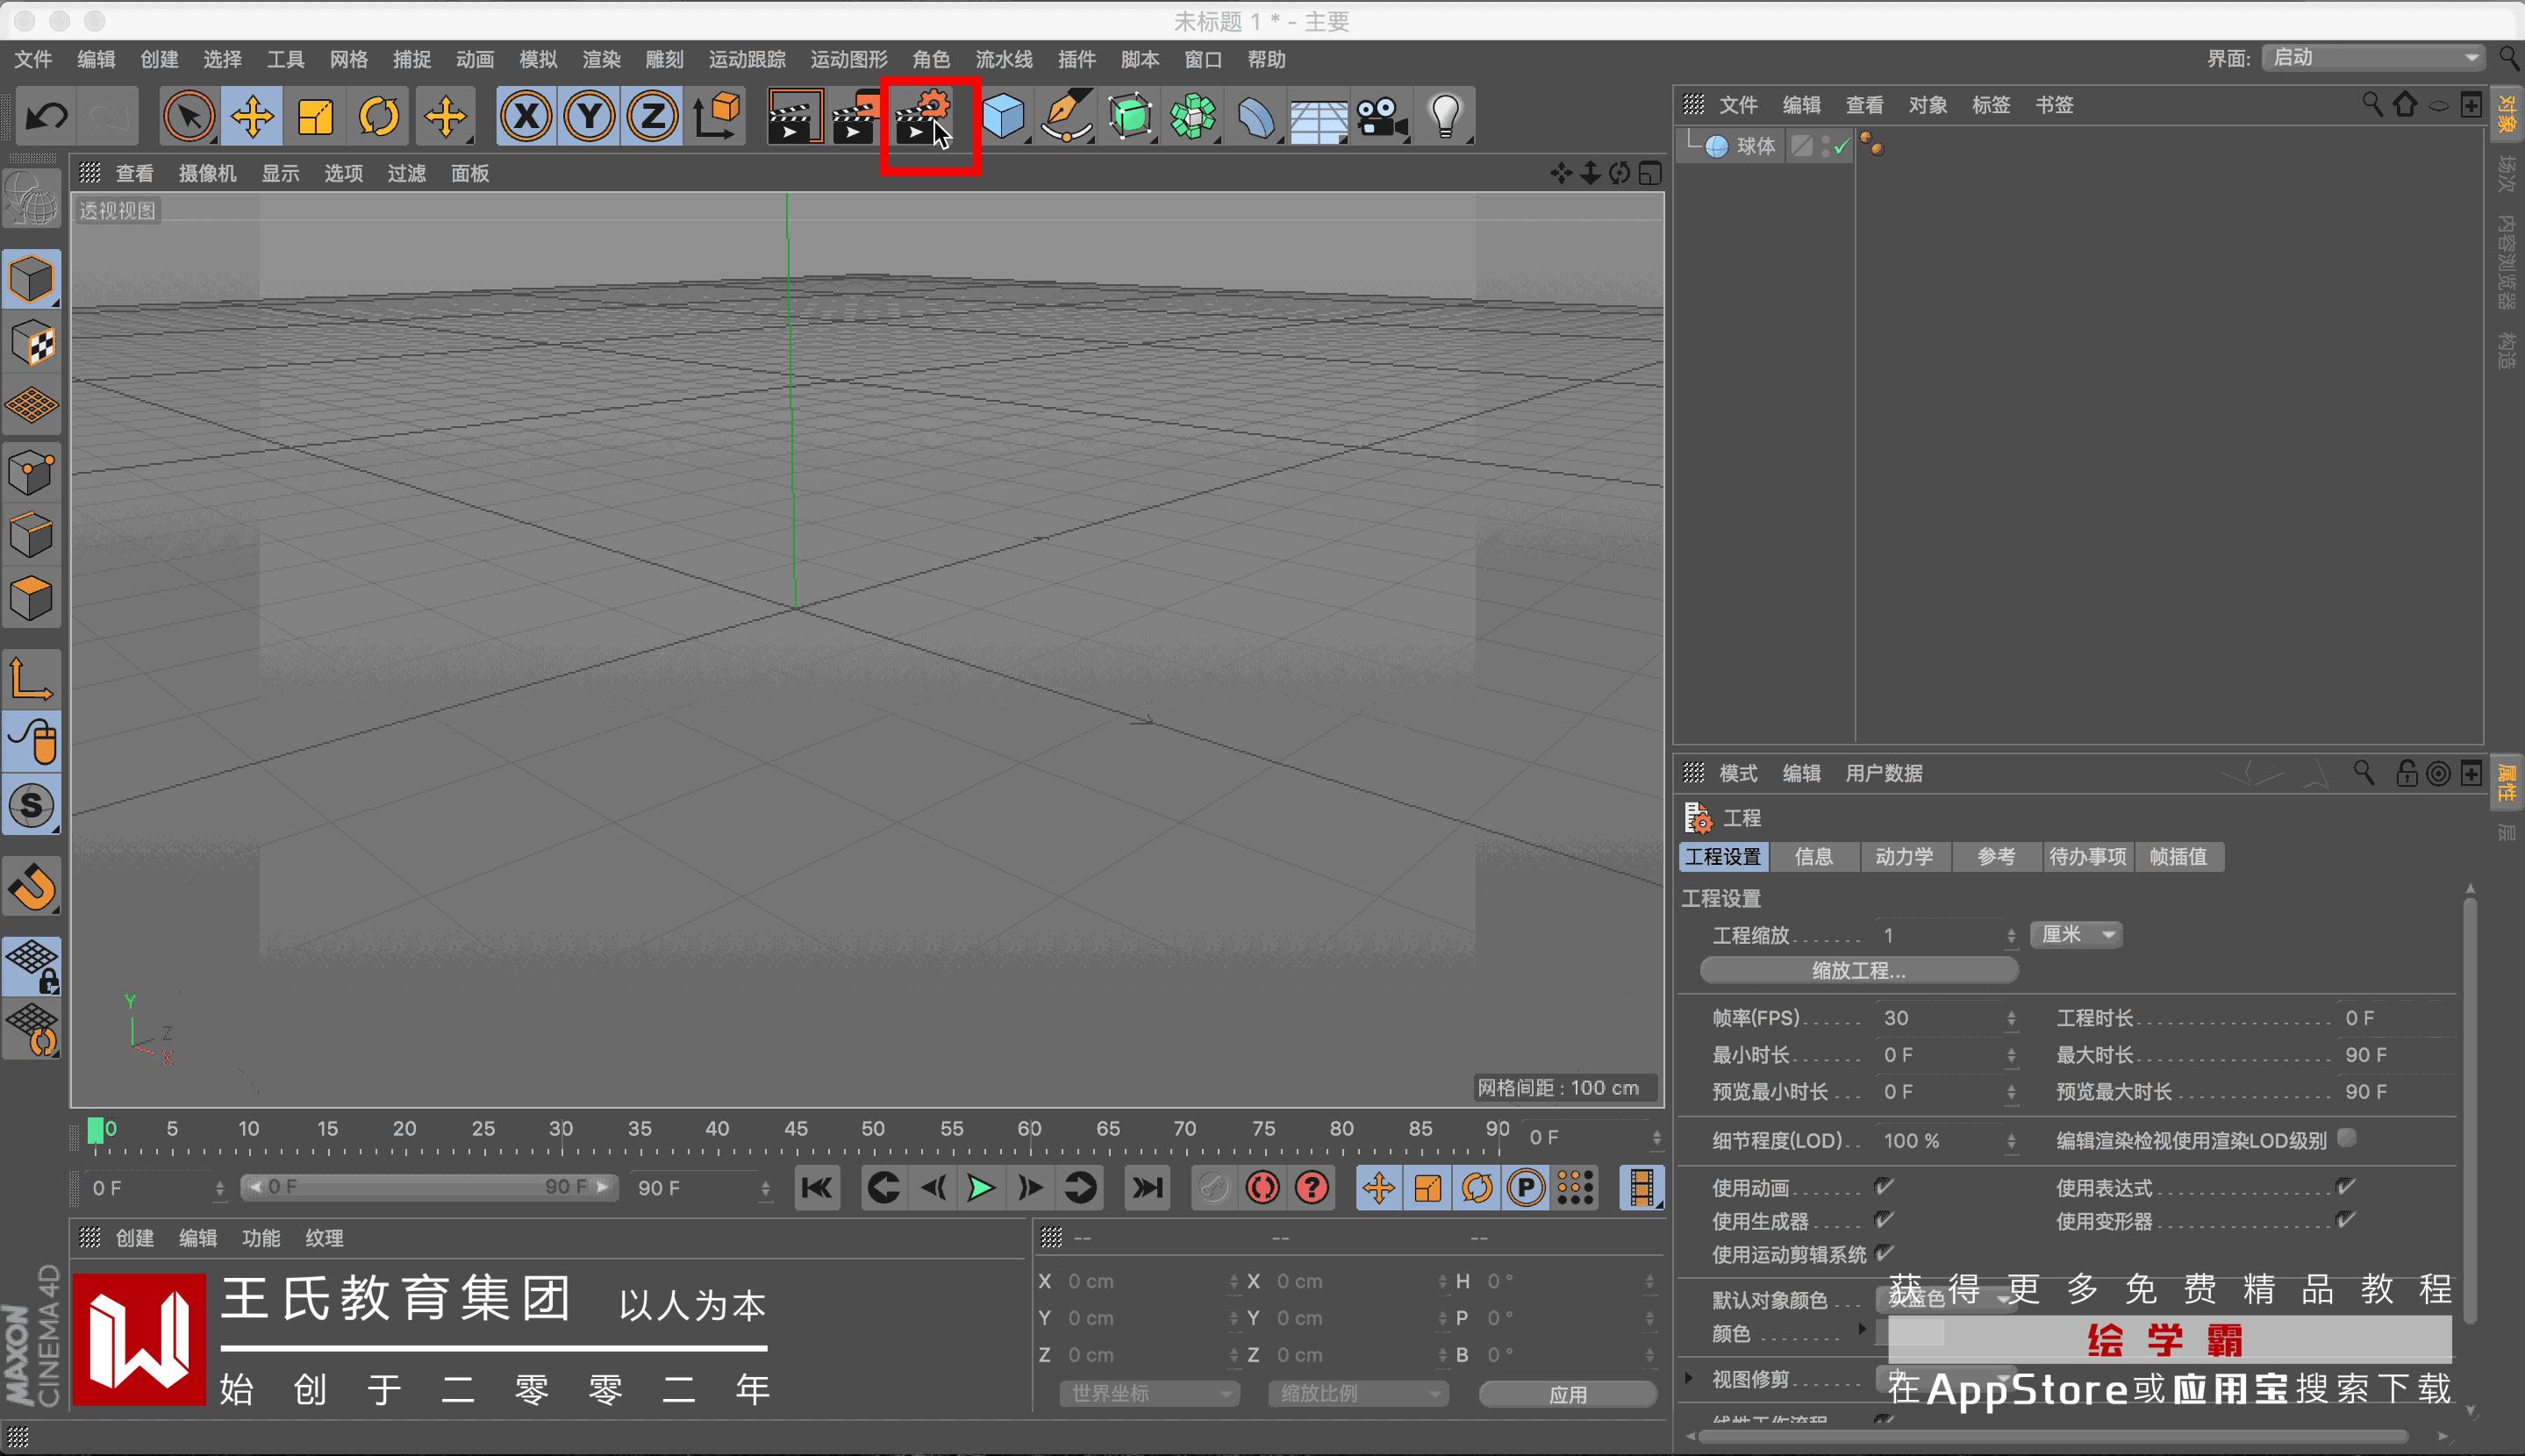
Task: Uncheck 使用表达式 checkbox
Action: tap(2344, 1186)
